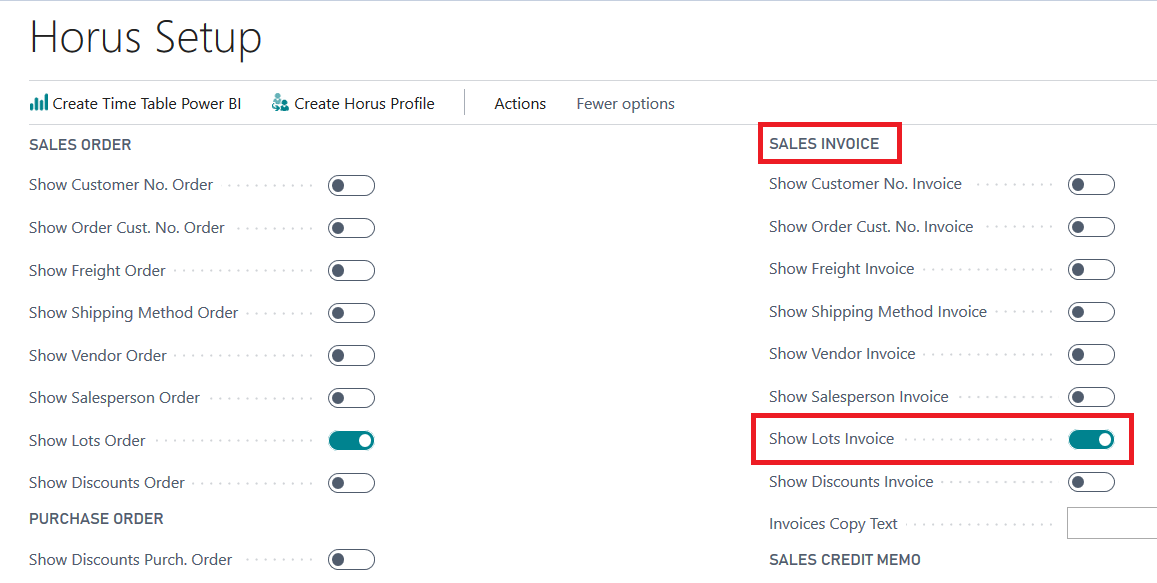The image size is (1157, 583).
Task: Turn on Show Freight Invoice switch
Action: pyautogui.click(x=1091, y=269)
